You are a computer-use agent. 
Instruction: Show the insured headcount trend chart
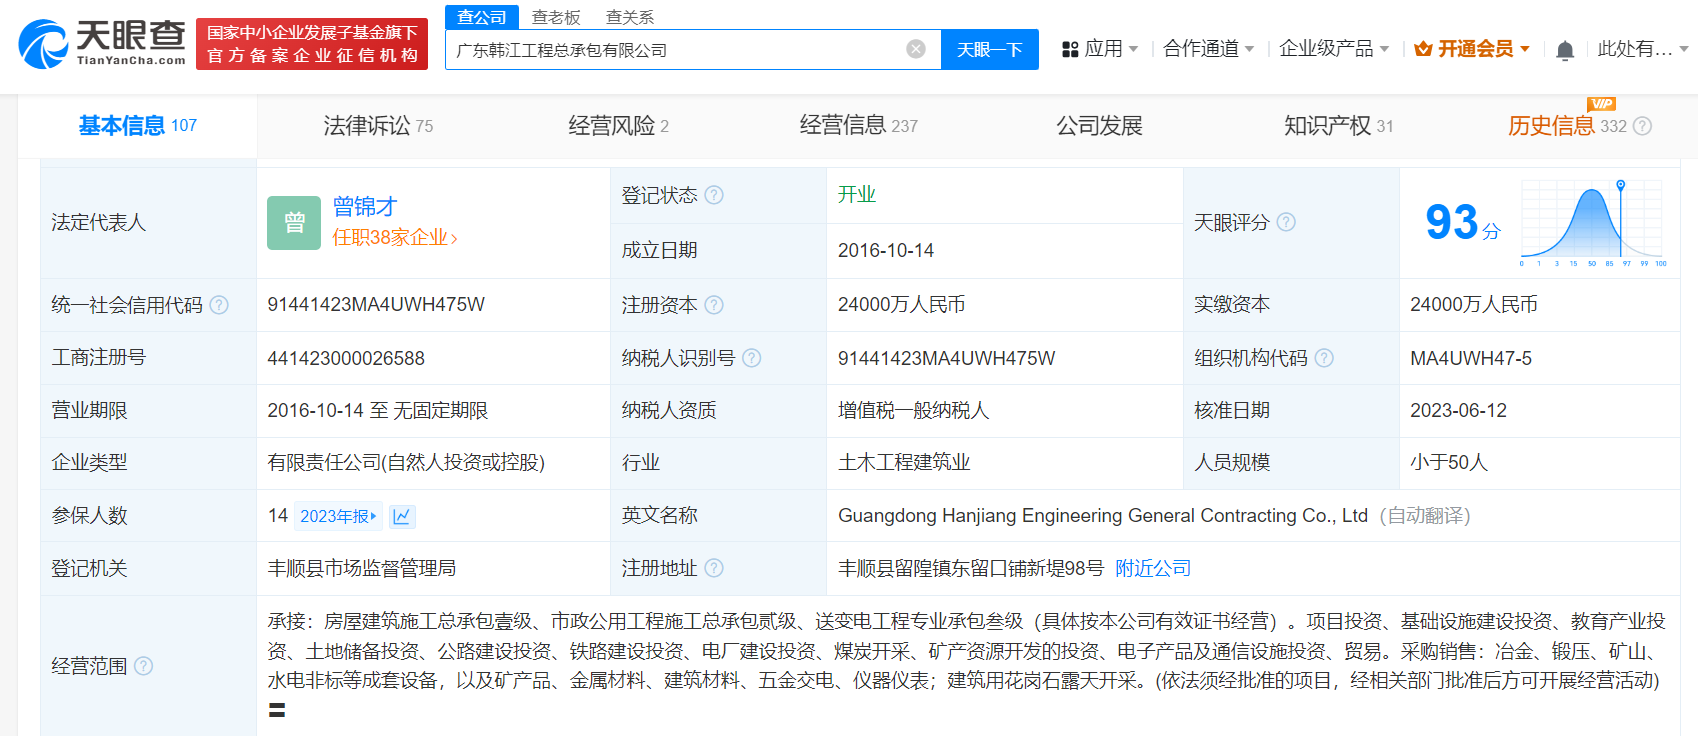[x=402, y=516]
